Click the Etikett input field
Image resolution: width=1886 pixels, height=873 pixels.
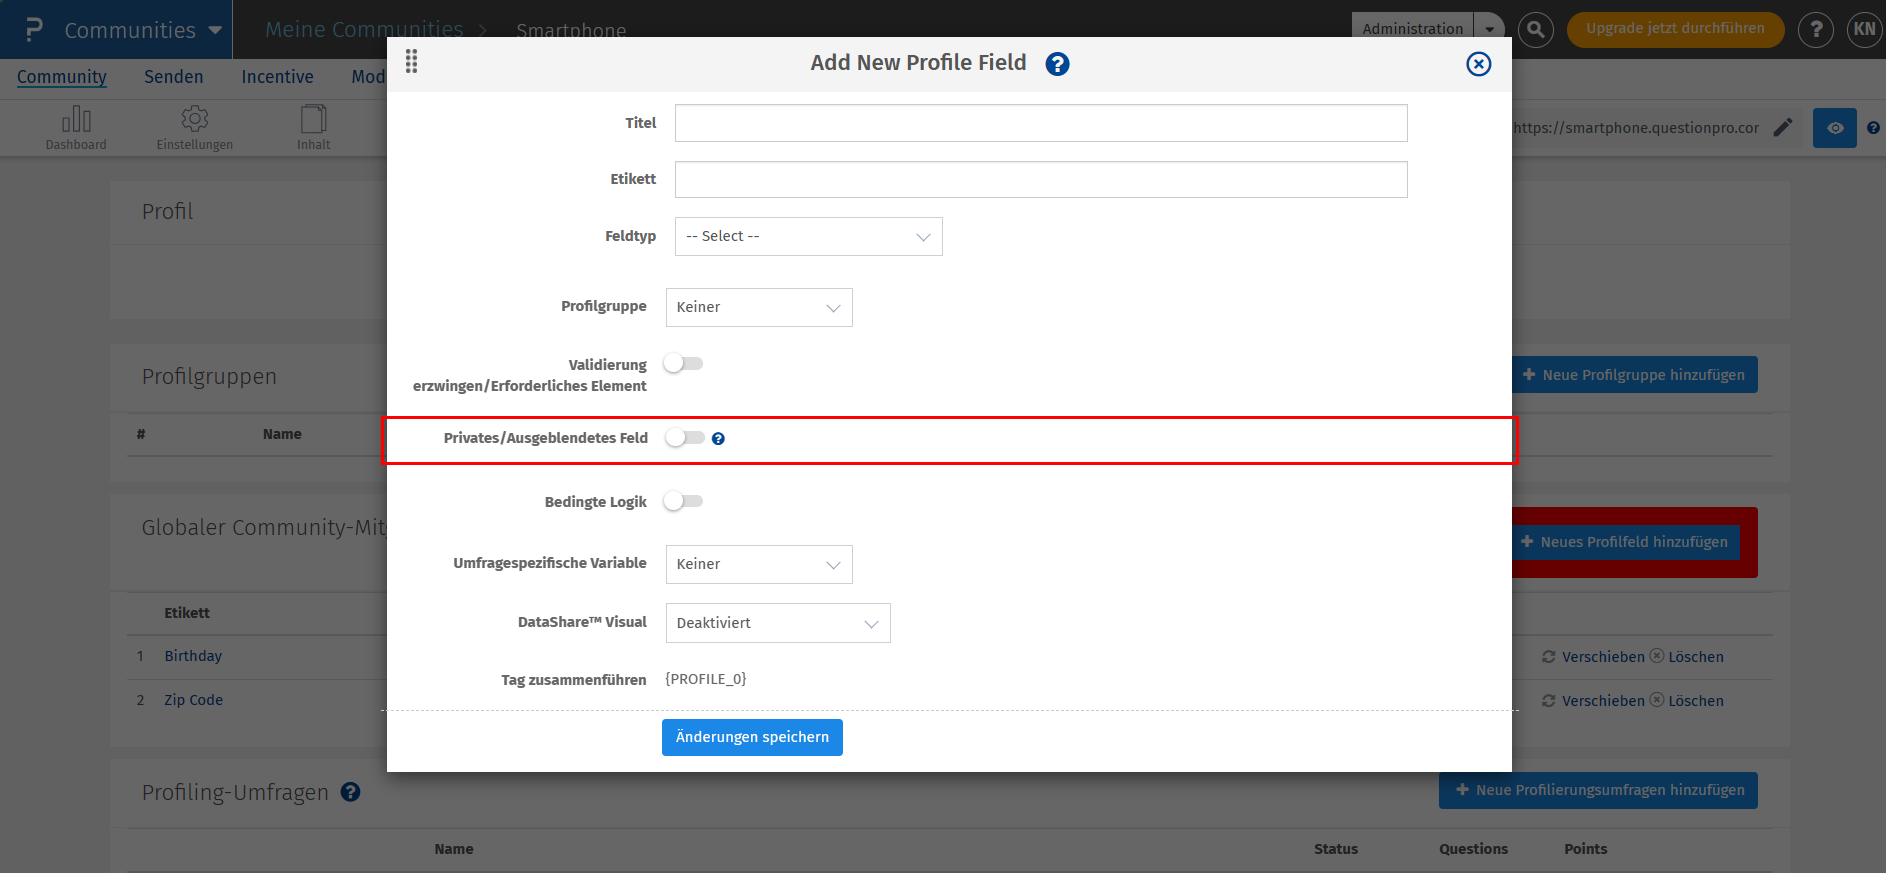tap(1041, 180)
